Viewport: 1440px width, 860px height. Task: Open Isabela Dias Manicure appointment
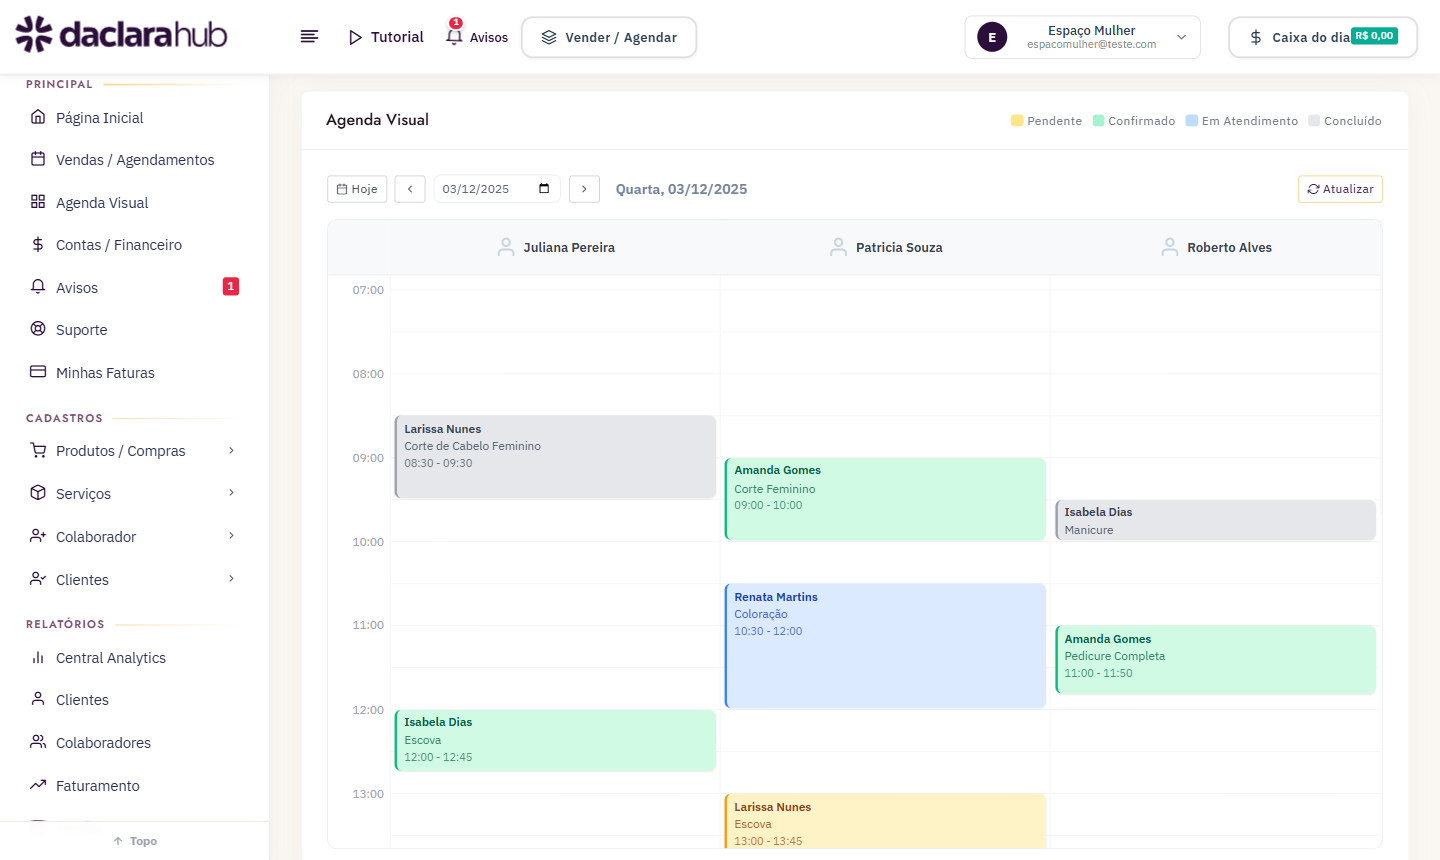point(1215,520)
